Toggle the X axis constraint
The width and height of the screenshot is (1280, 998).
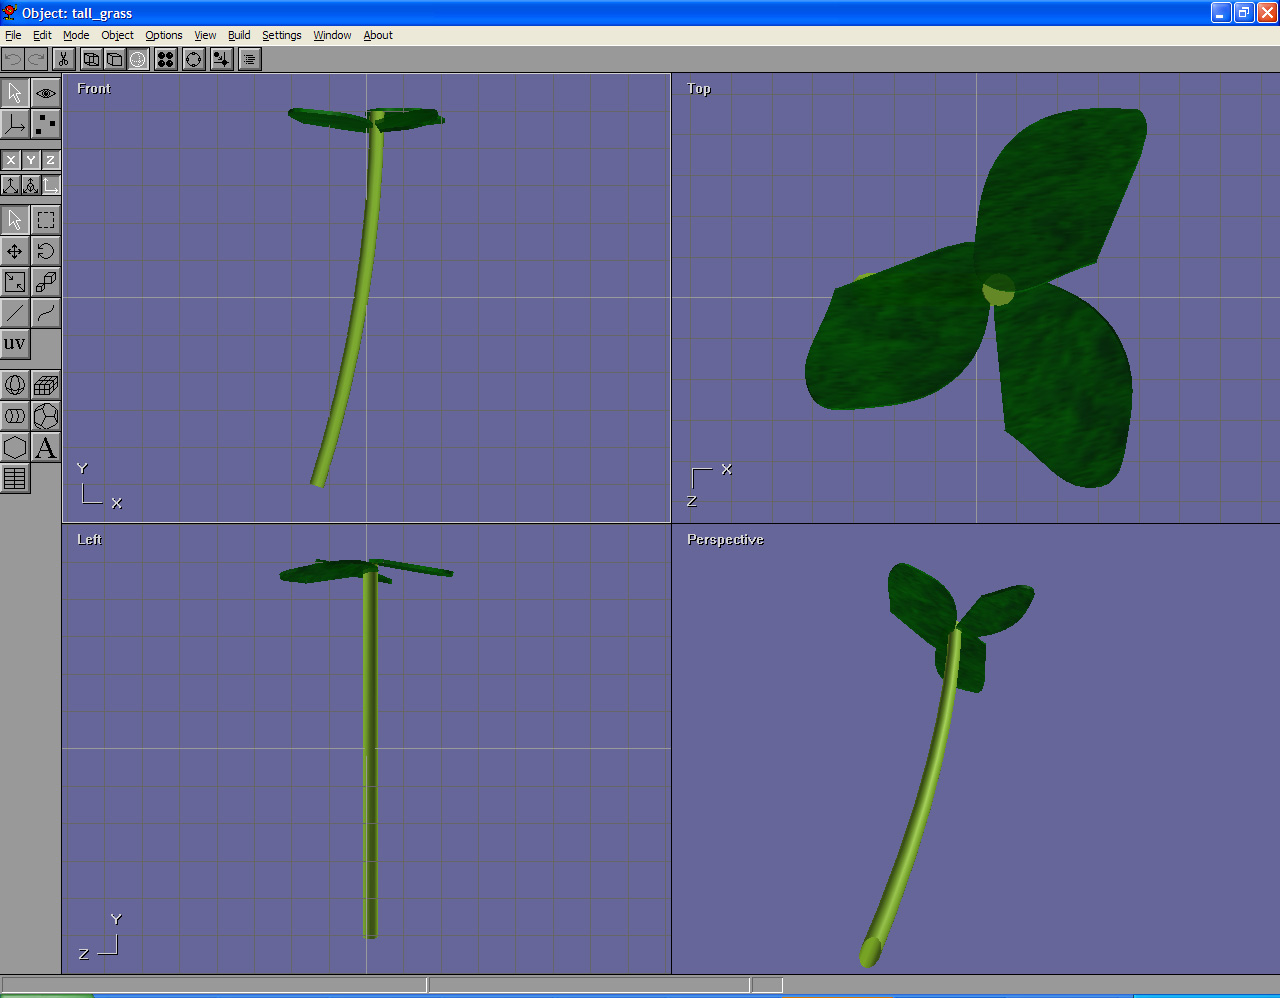click(11, 160)
